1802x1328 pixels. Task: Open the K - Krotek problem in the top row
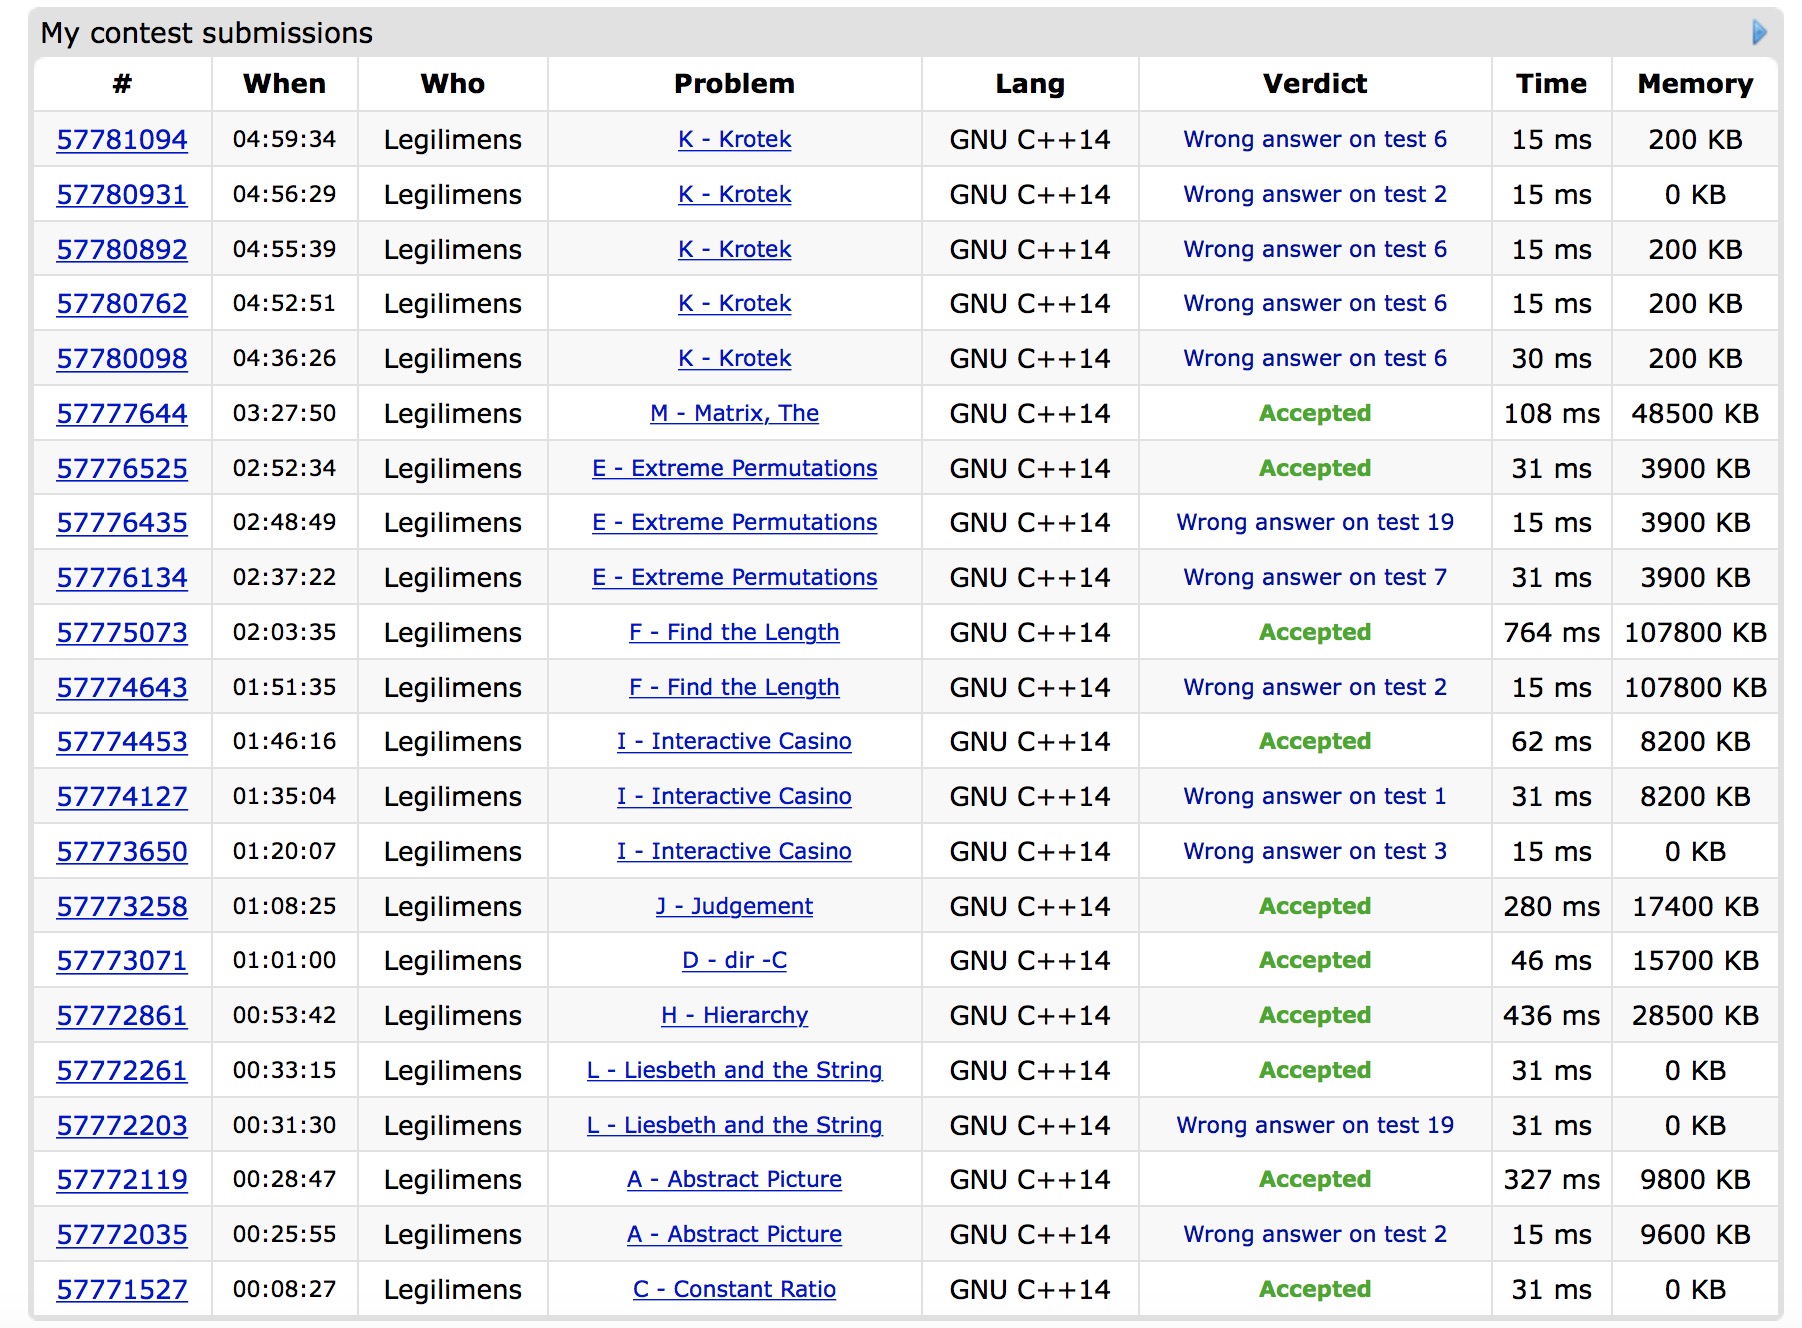734,140
